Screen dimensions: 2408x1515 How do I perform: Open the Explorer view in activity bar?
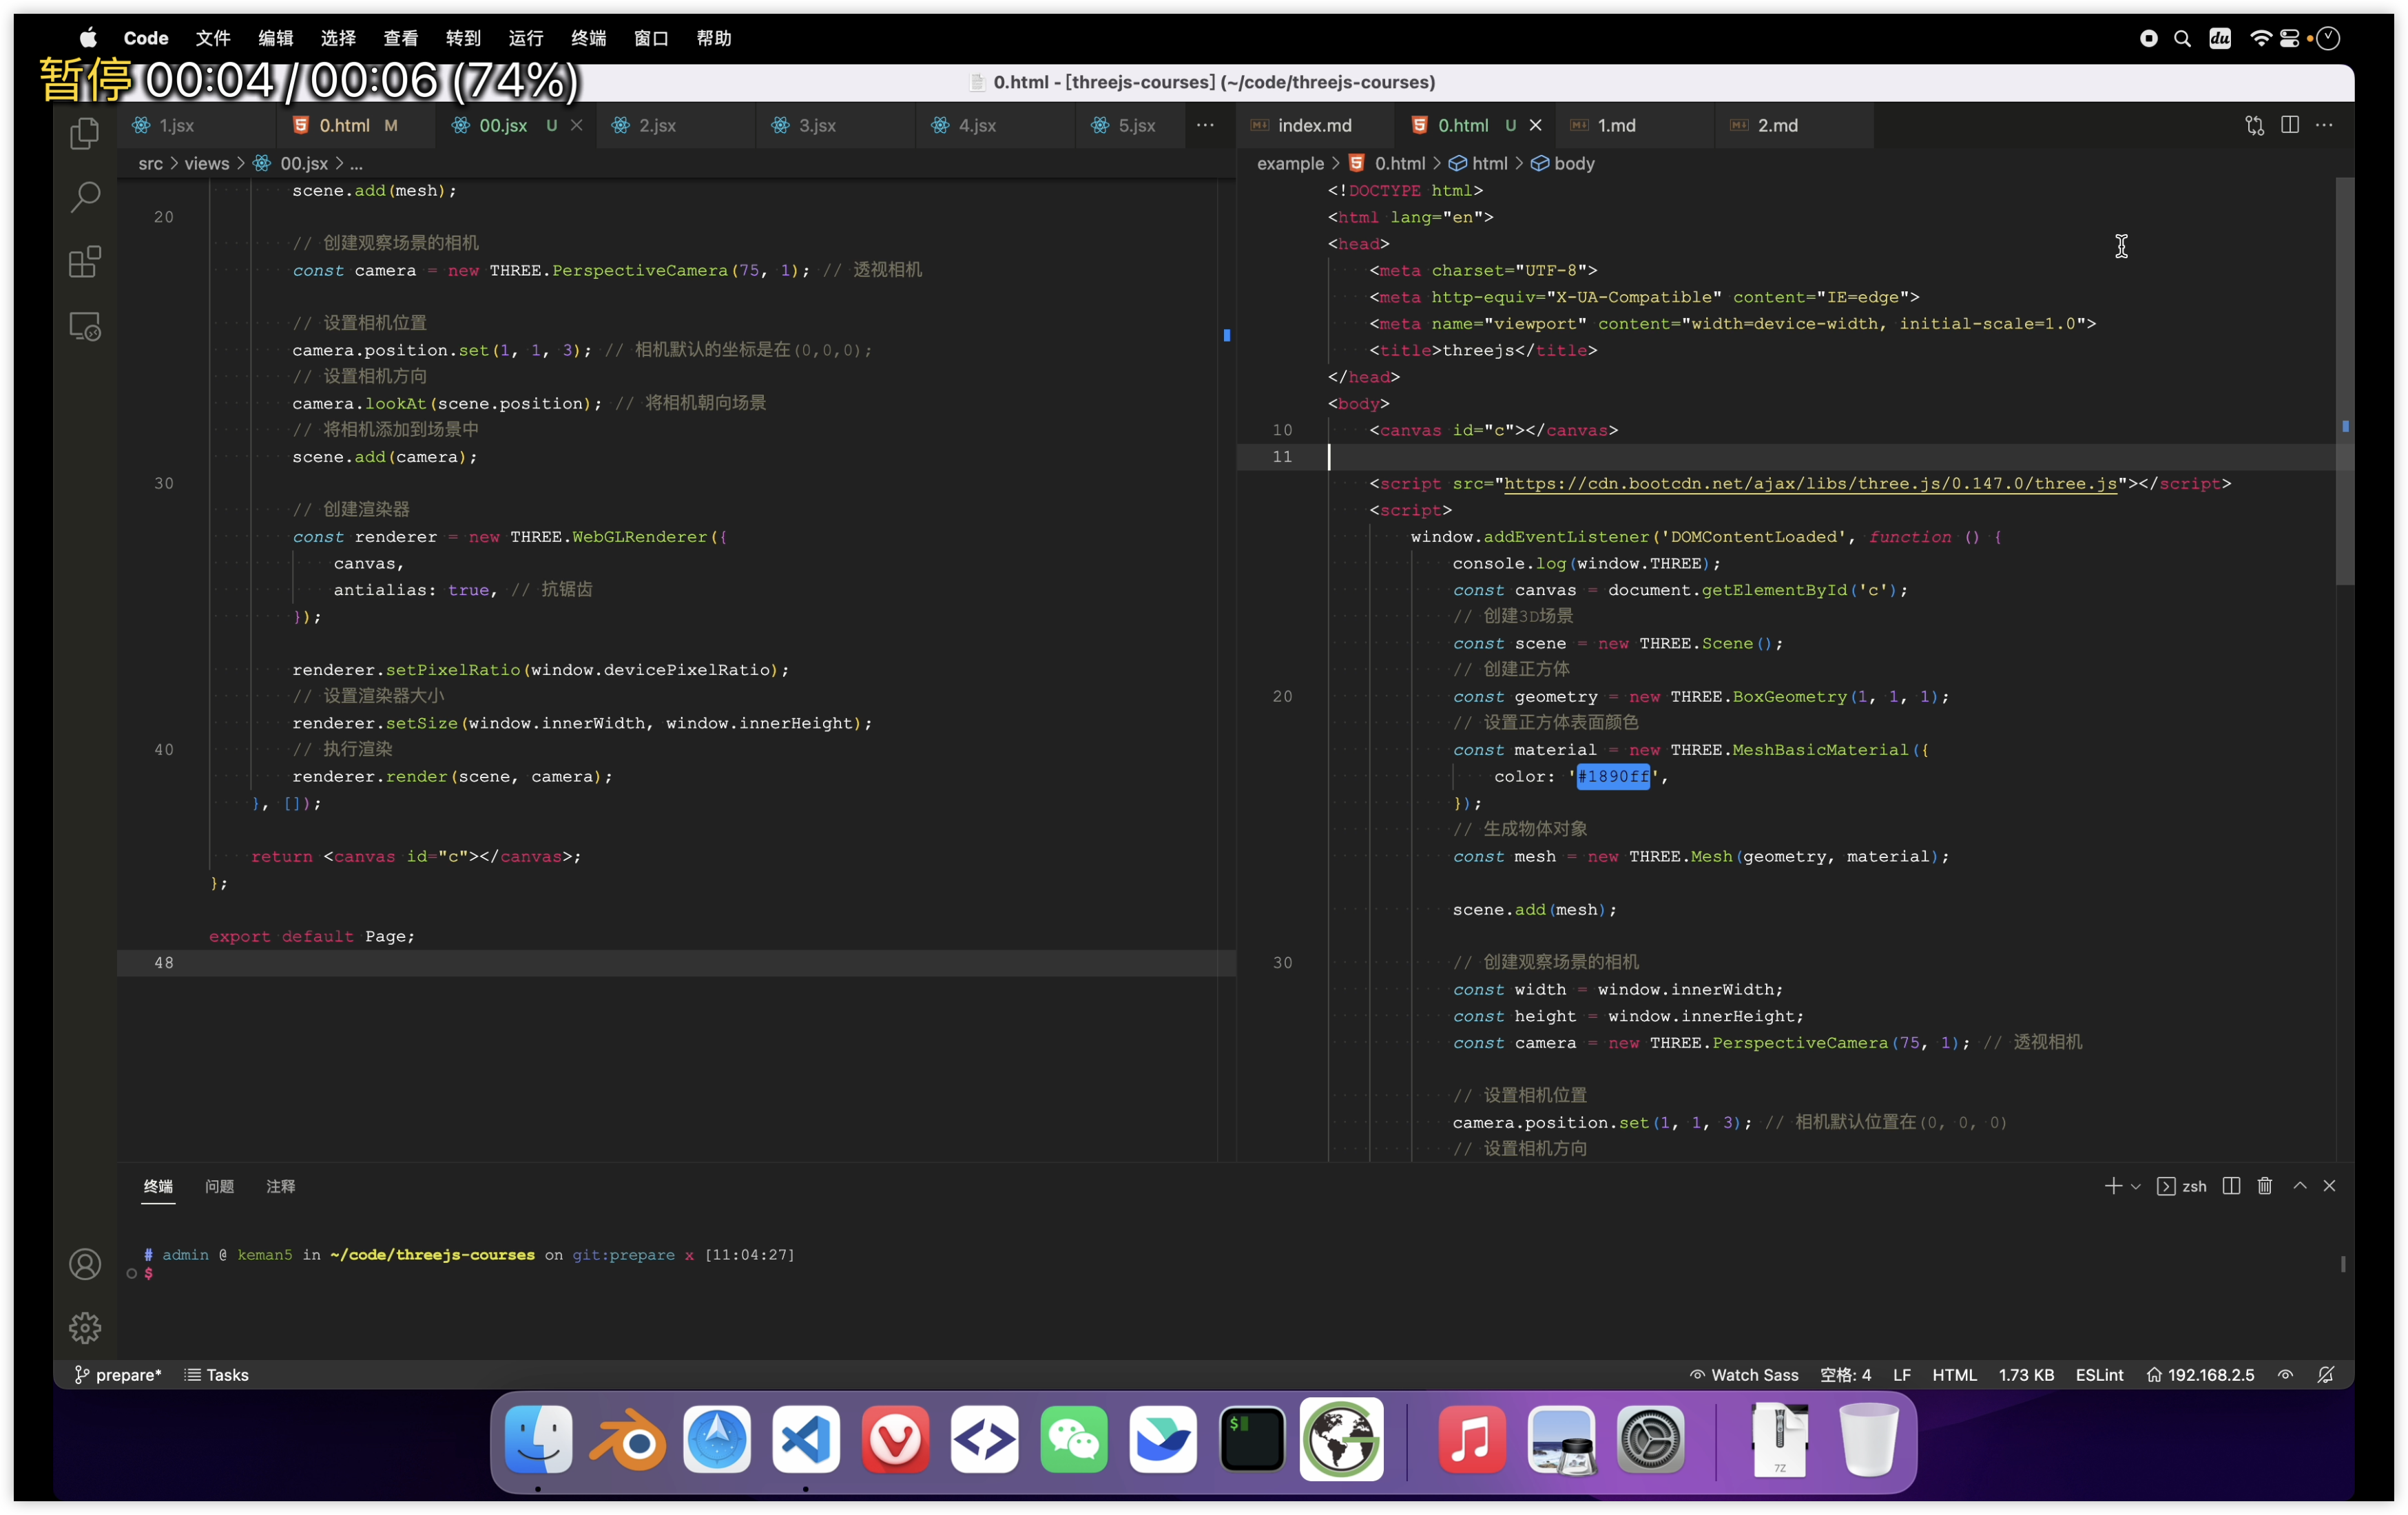(85, 133)
